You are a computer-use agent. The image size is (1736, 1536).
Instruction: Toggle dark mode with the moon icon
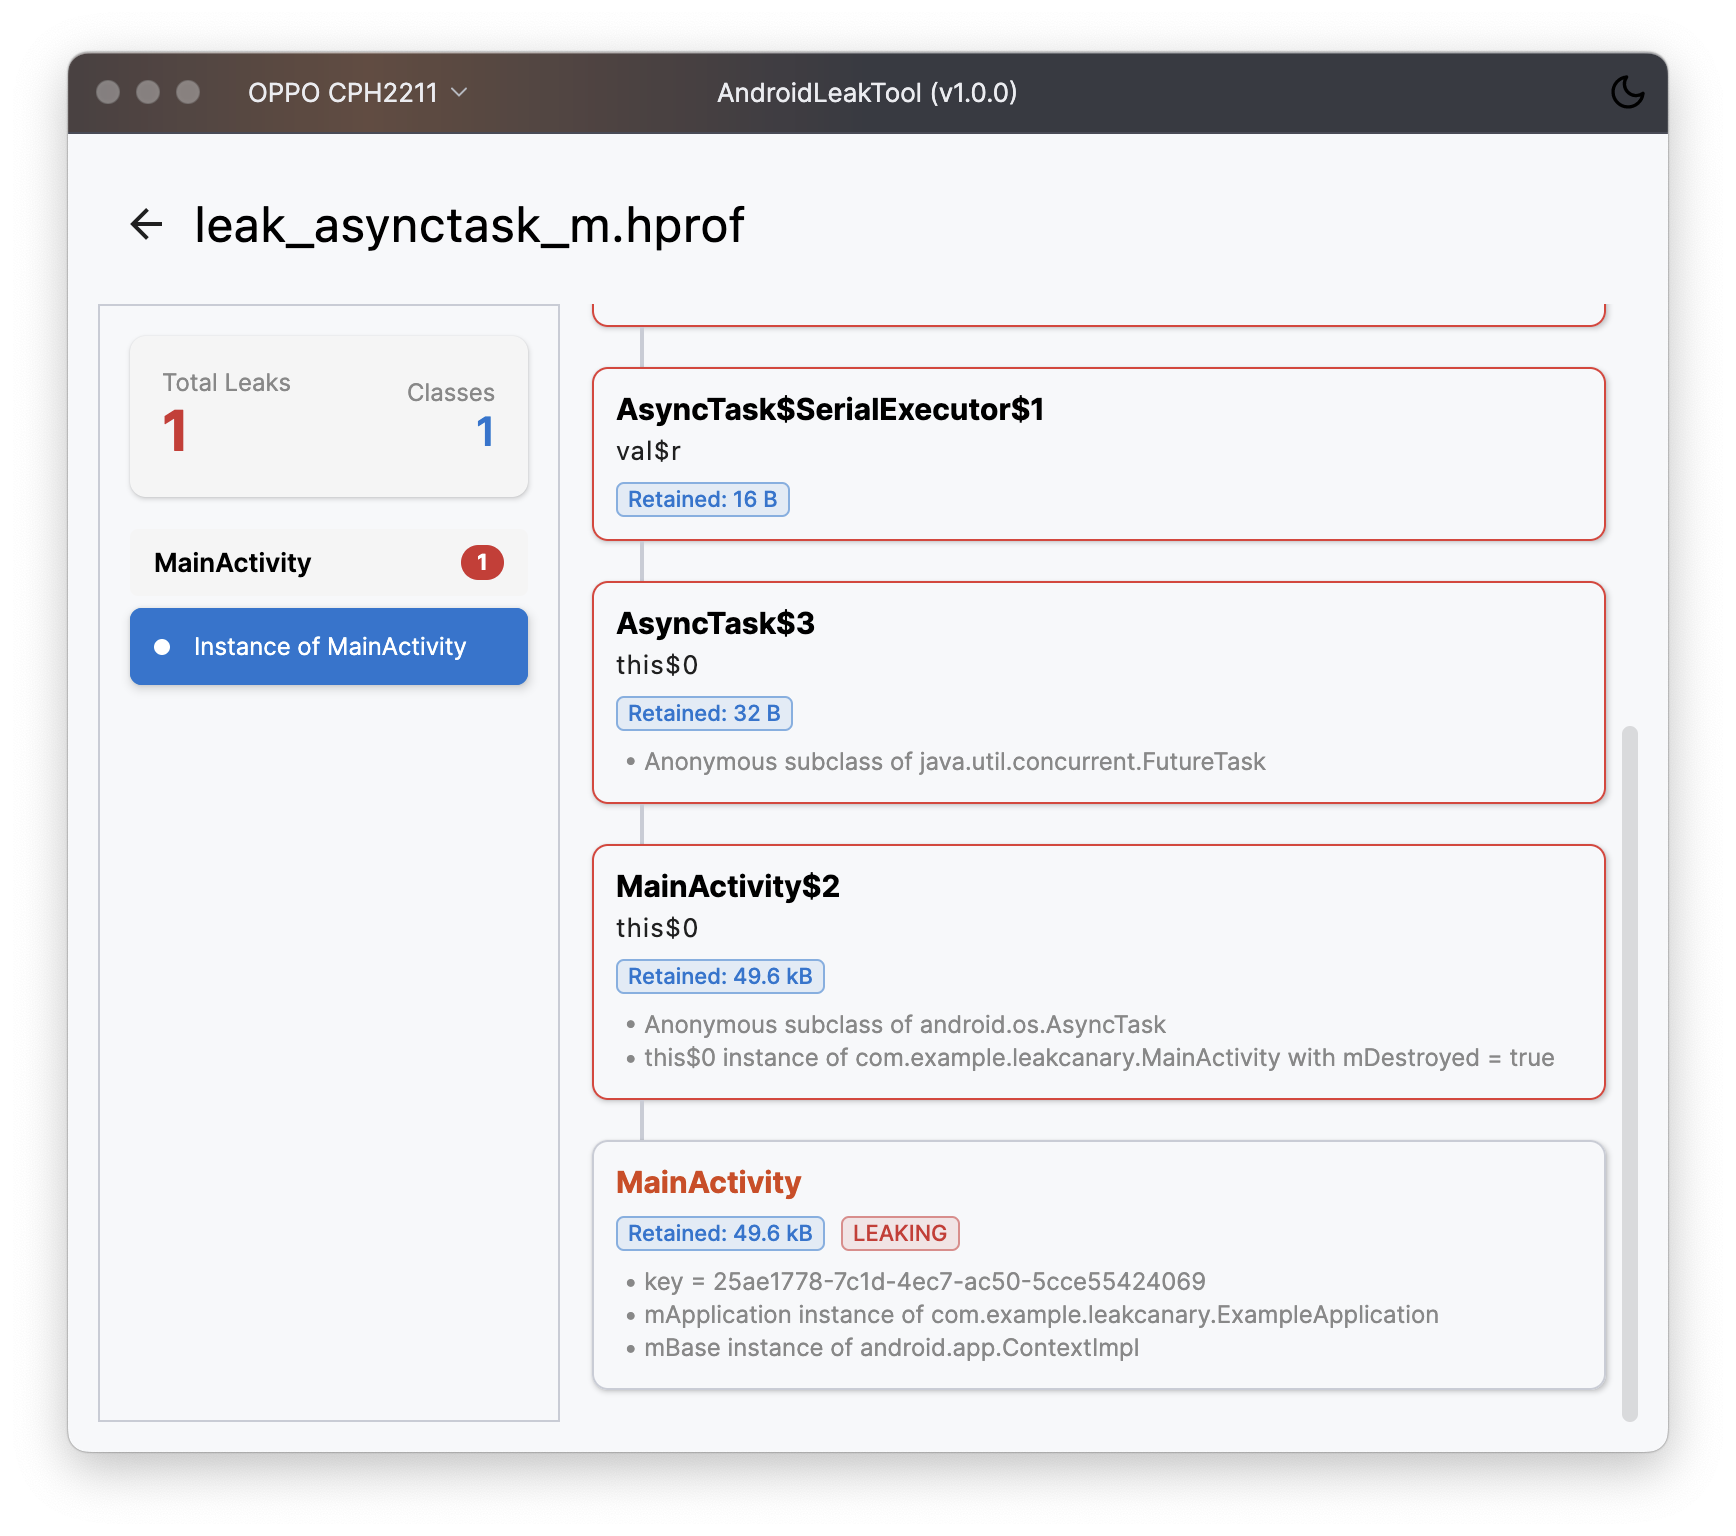pos(1628,92)
